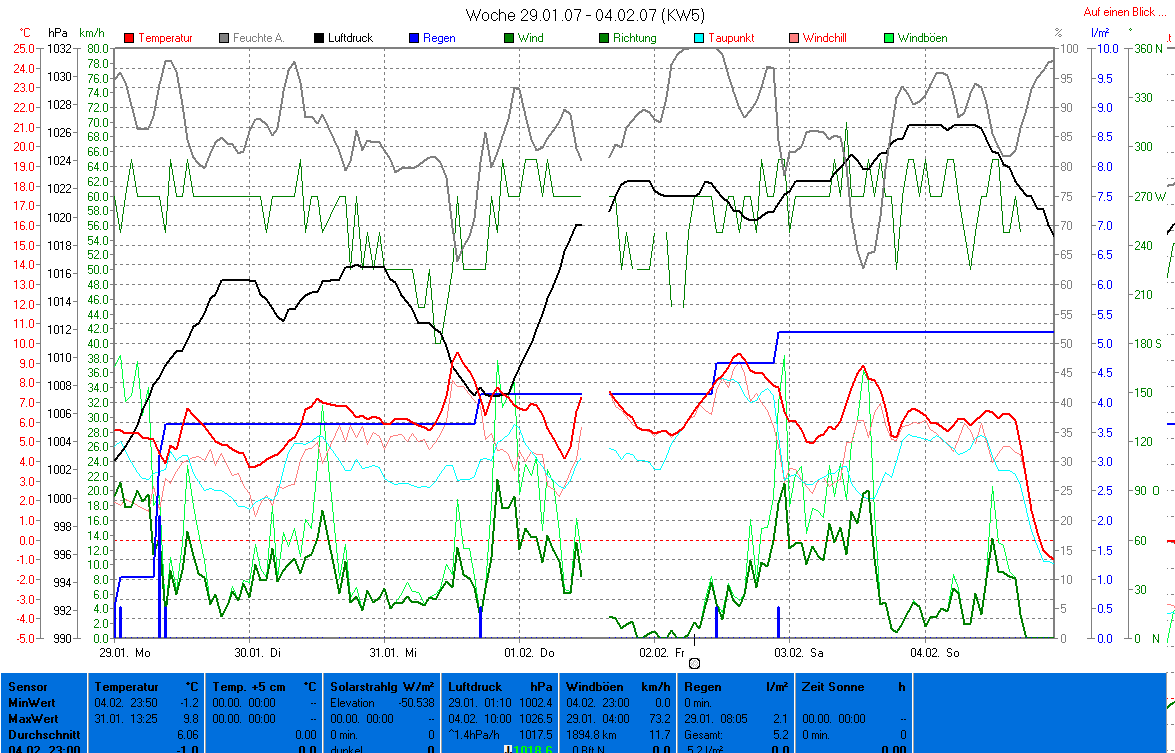The image size is (1175, 753).
Task: Click the bright green Windböen legend square
Action: pyautogui.click(x=889, y=38)
